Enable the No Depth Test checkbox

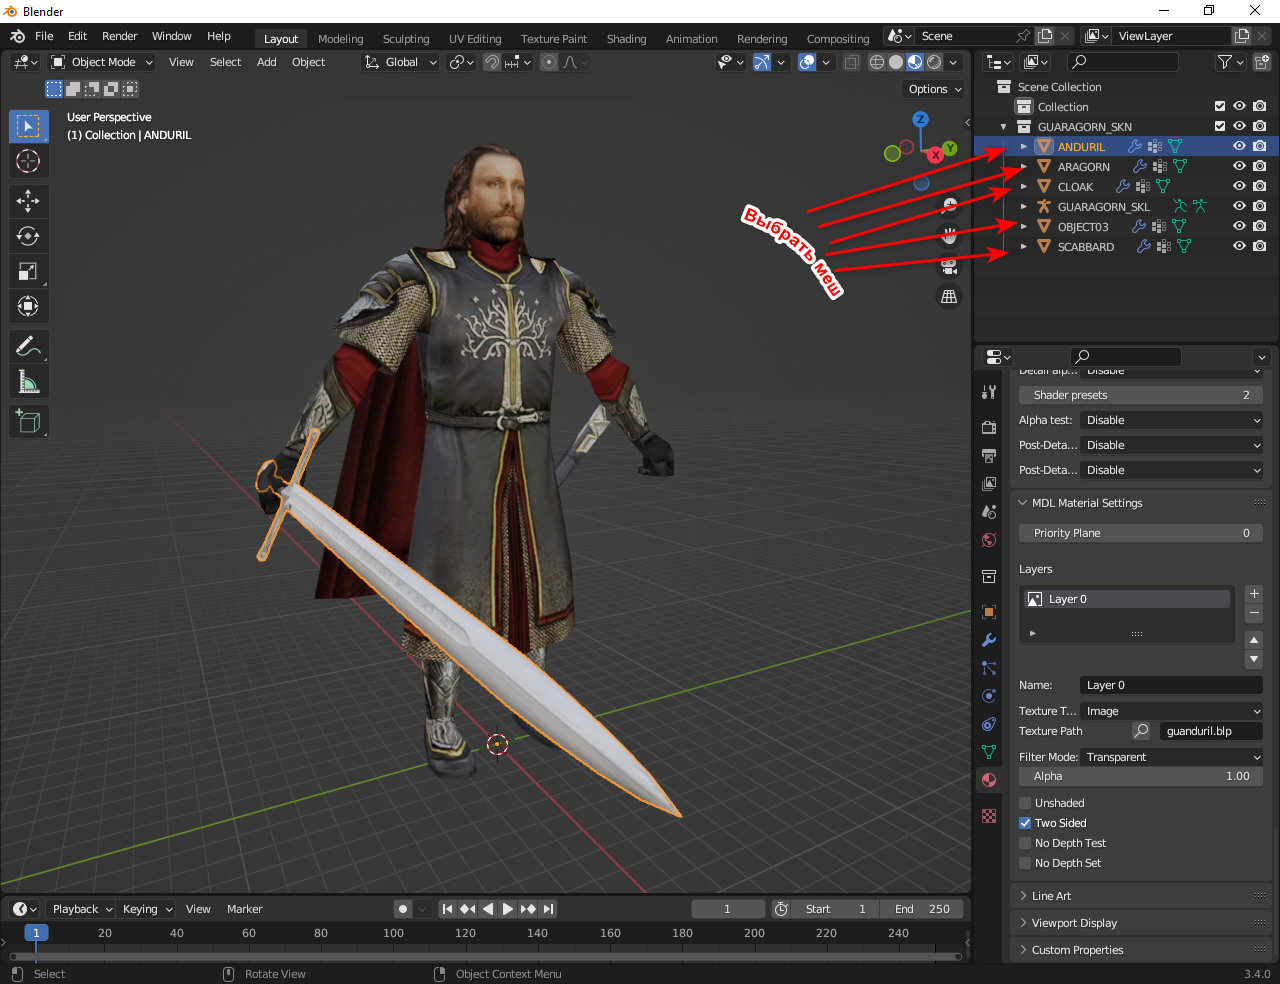1025,843
